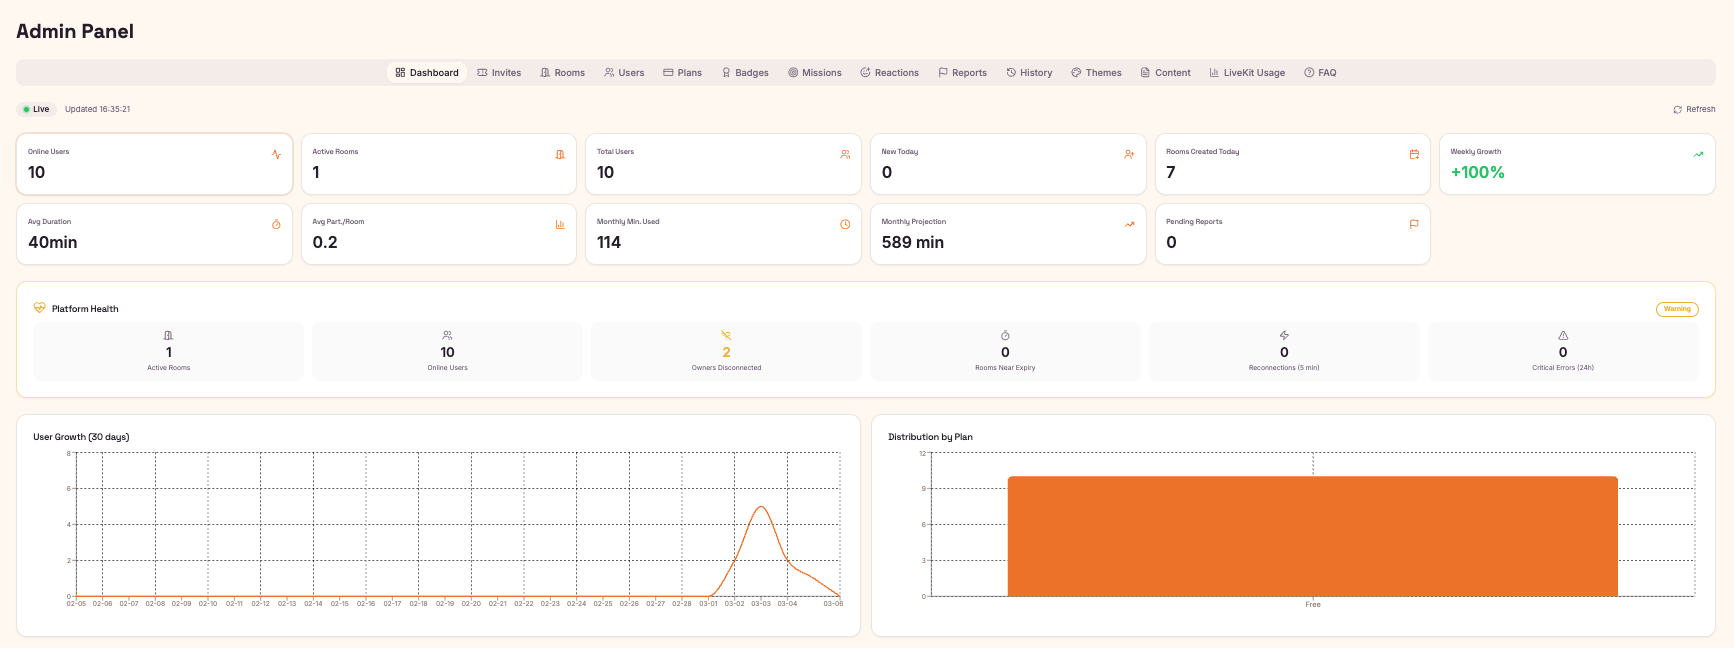Click the Rooms Near Expiry label
This screenshot has height=648, width=1734.
pyautogui.click(x=1005, y=368)
